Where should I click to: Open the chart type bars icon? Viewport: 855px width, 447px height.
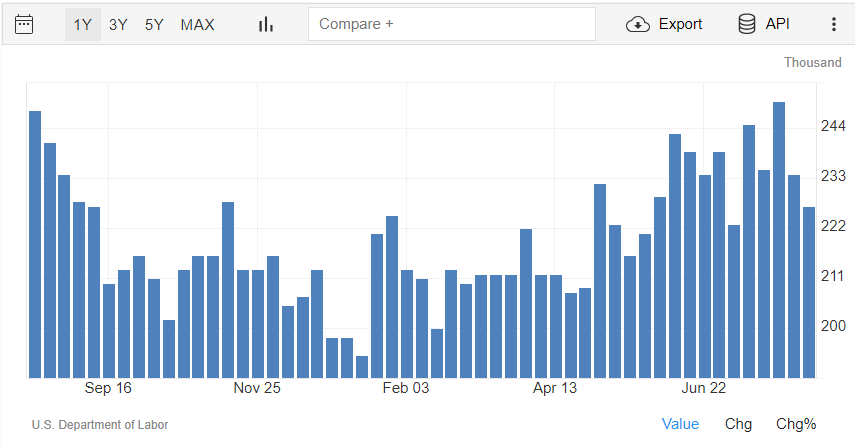[x=266, y=25]
